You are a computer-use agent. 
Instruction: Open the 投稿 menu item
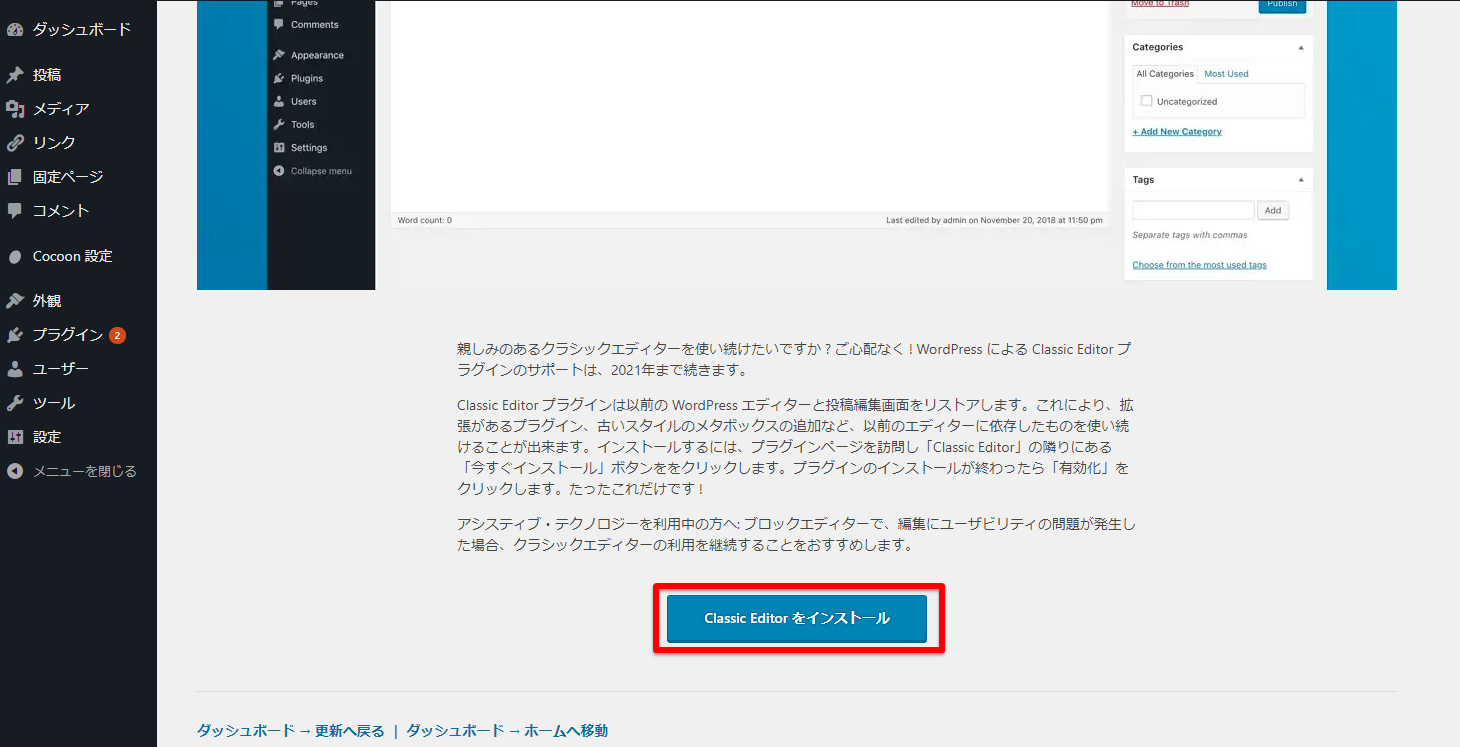pos(47,75)
